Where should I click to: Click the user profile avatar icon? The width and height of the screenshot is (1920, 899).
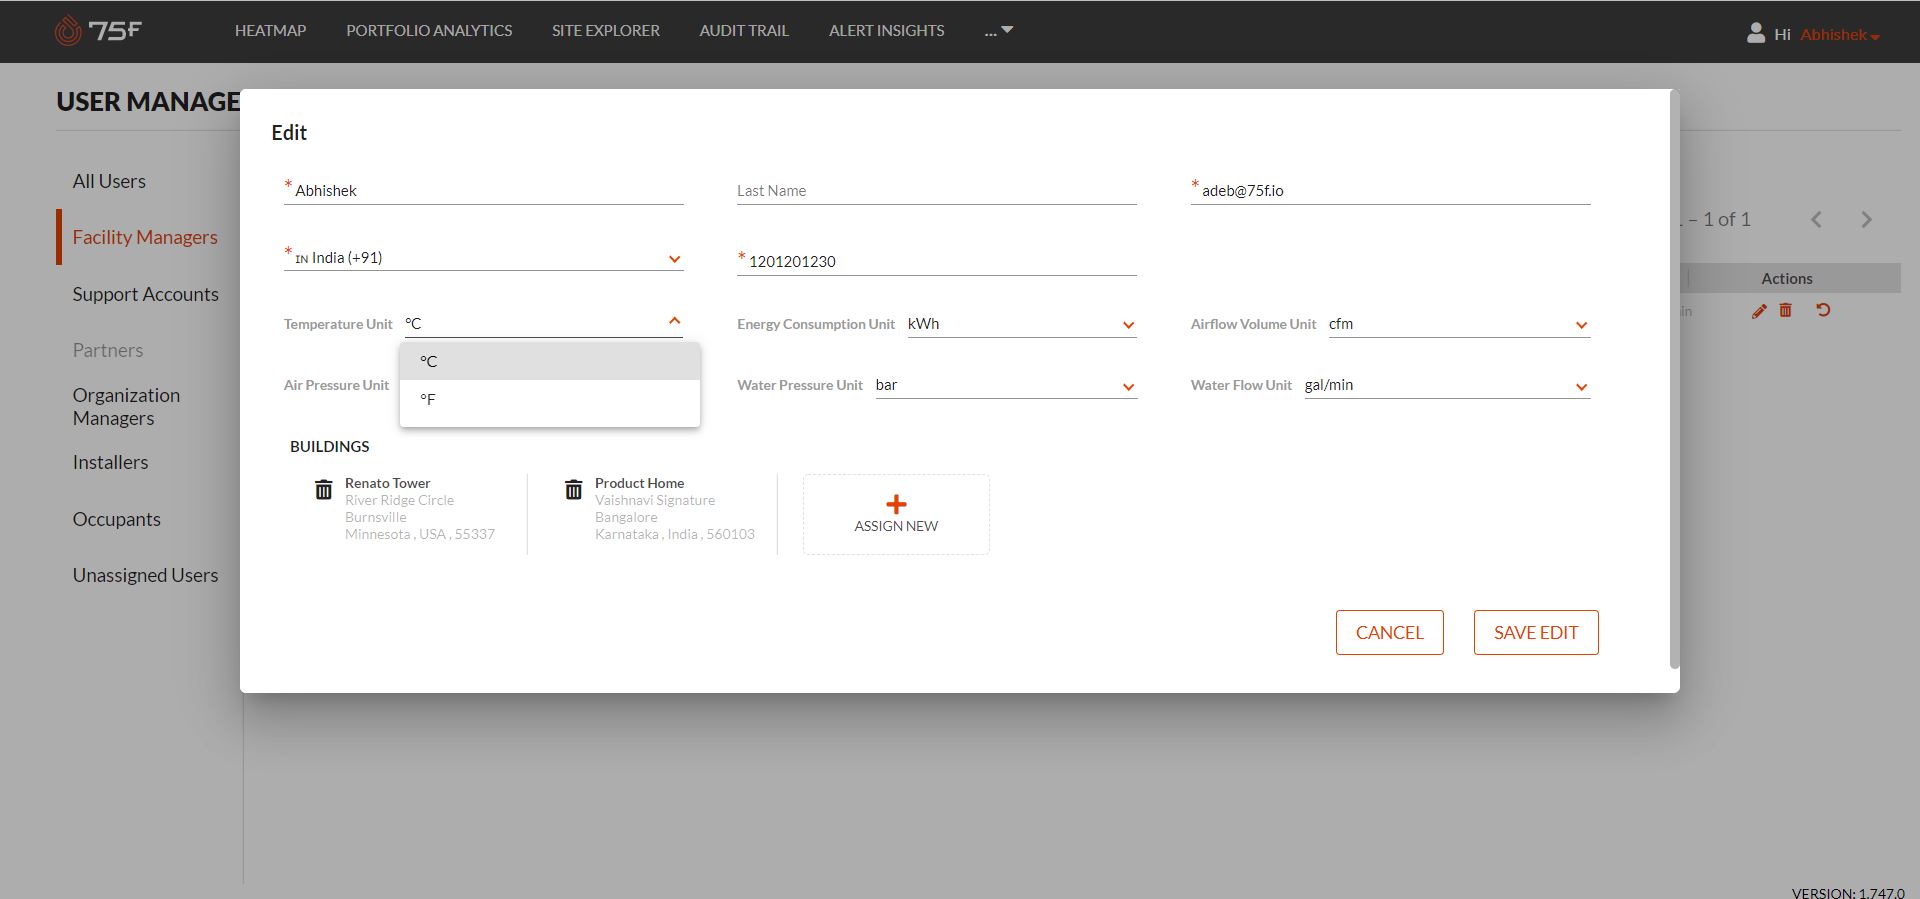[1755, 33]
